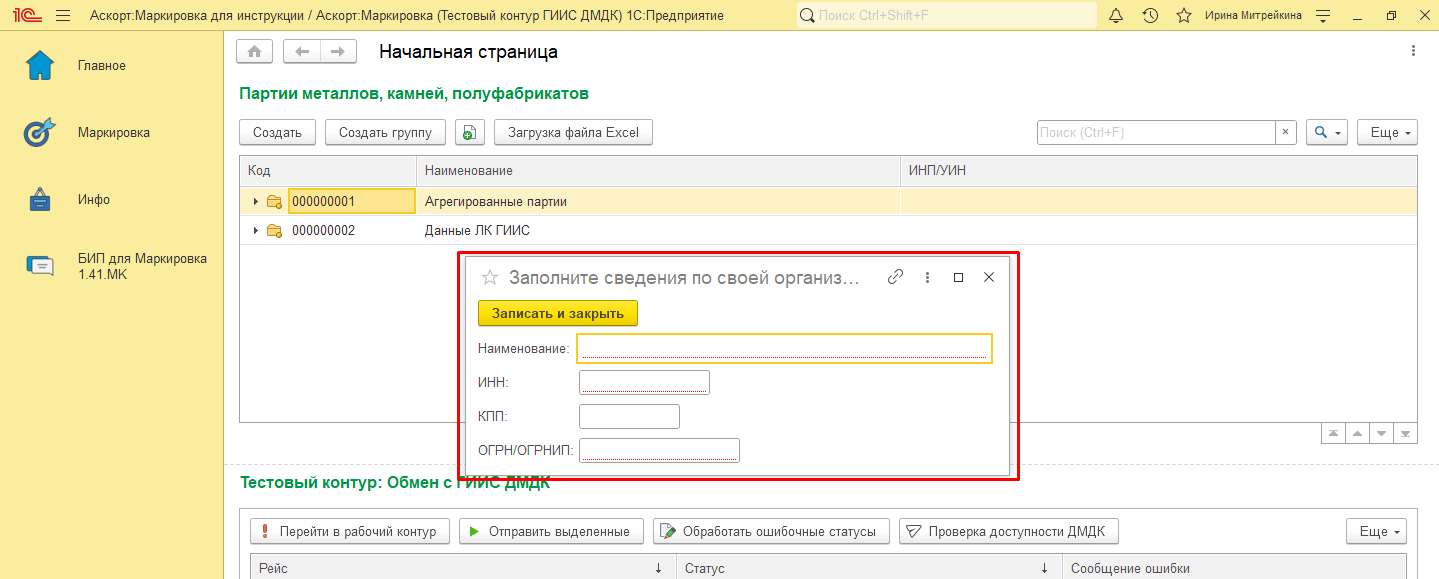Open the upper Еще dropdown menu
The width and height of the screenshot is (1439, 579).
pyautogui.click(x=1387, y=133)
